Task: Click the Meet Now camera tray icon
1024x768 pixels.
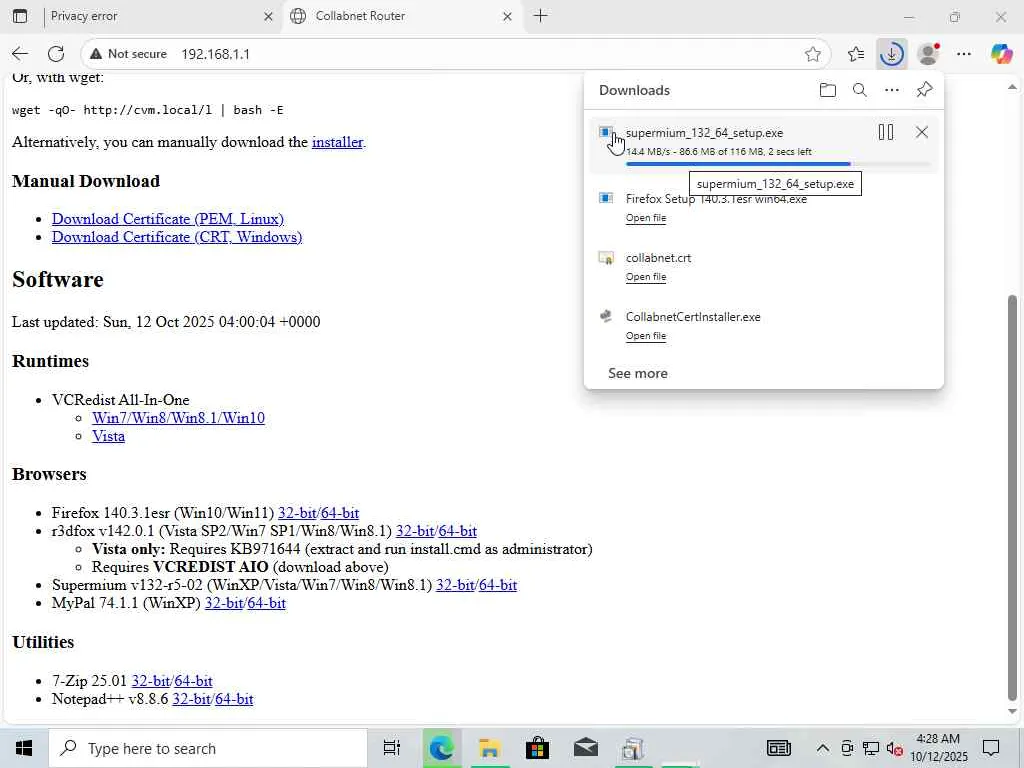Action: click(847, 748)
